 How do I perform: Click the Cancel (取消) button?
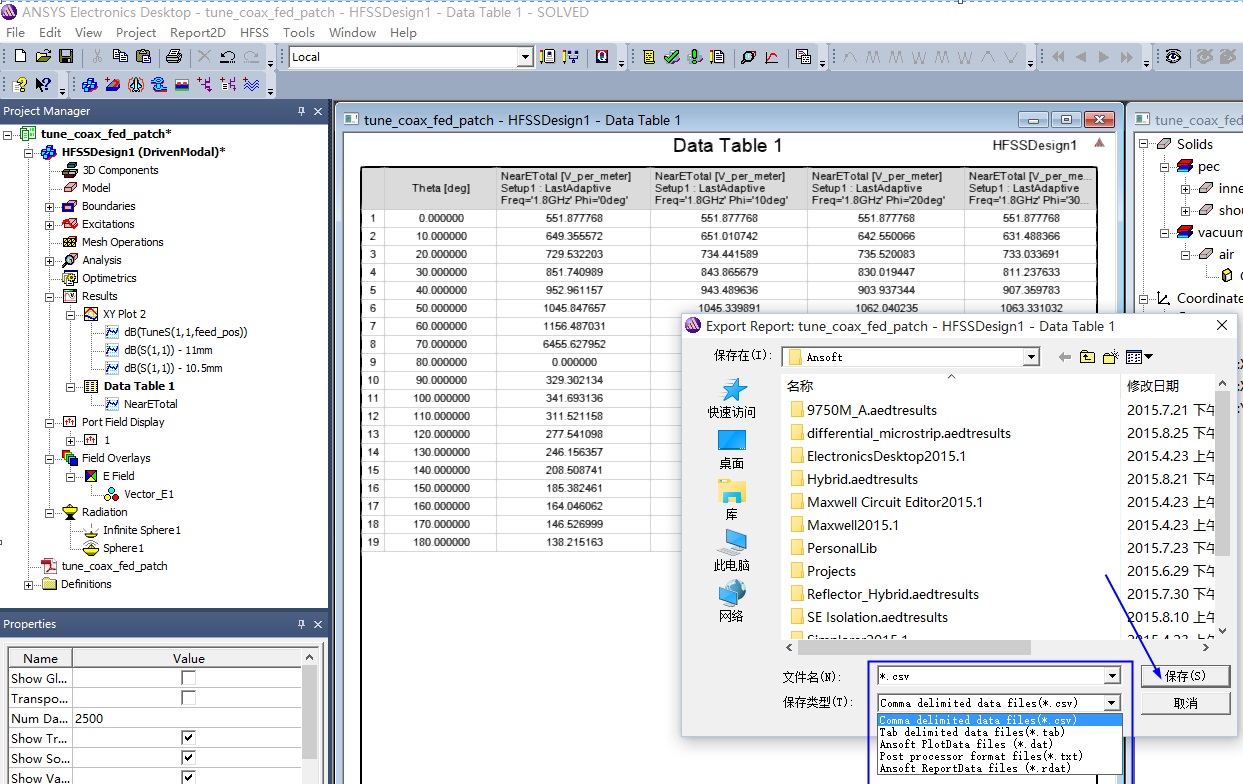pos(1185,703)
